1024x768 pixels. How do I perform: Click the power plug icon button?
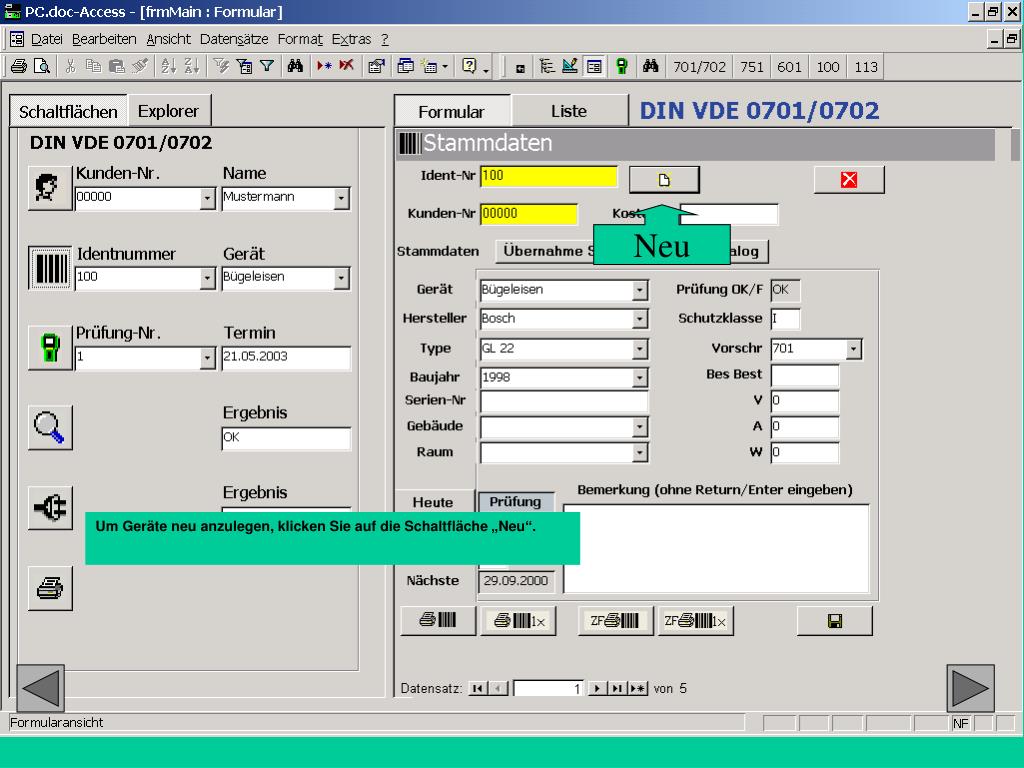point(50,507)
